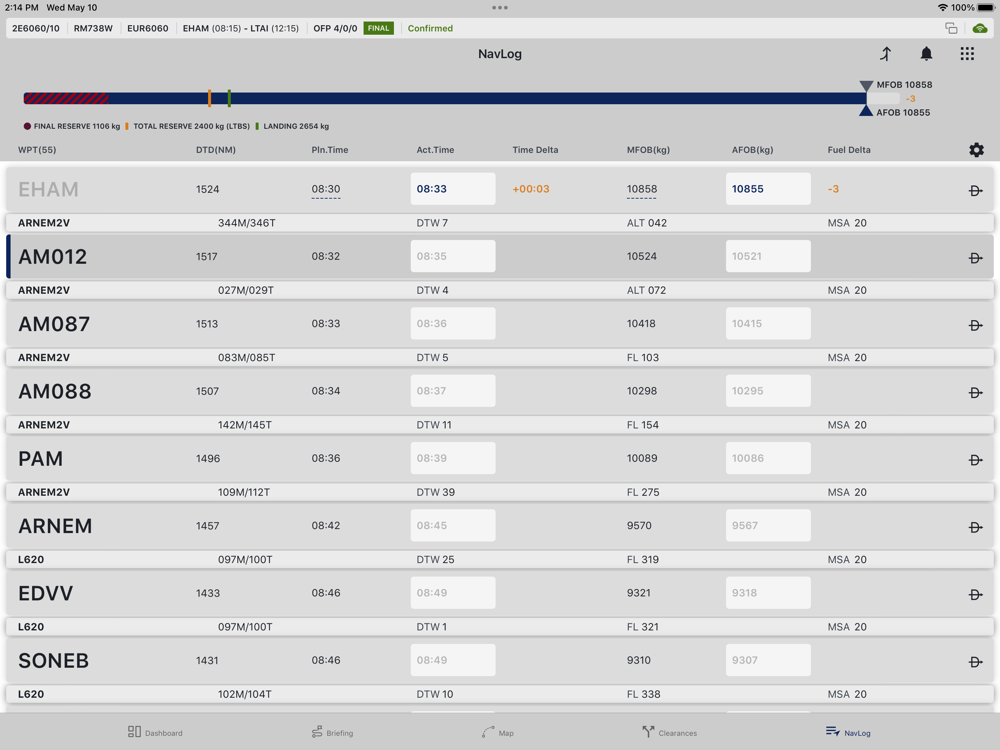Viewport: 1000px width, 750px height.
Task: Tap the three-dot multitasking control
Action: (500, 8)
